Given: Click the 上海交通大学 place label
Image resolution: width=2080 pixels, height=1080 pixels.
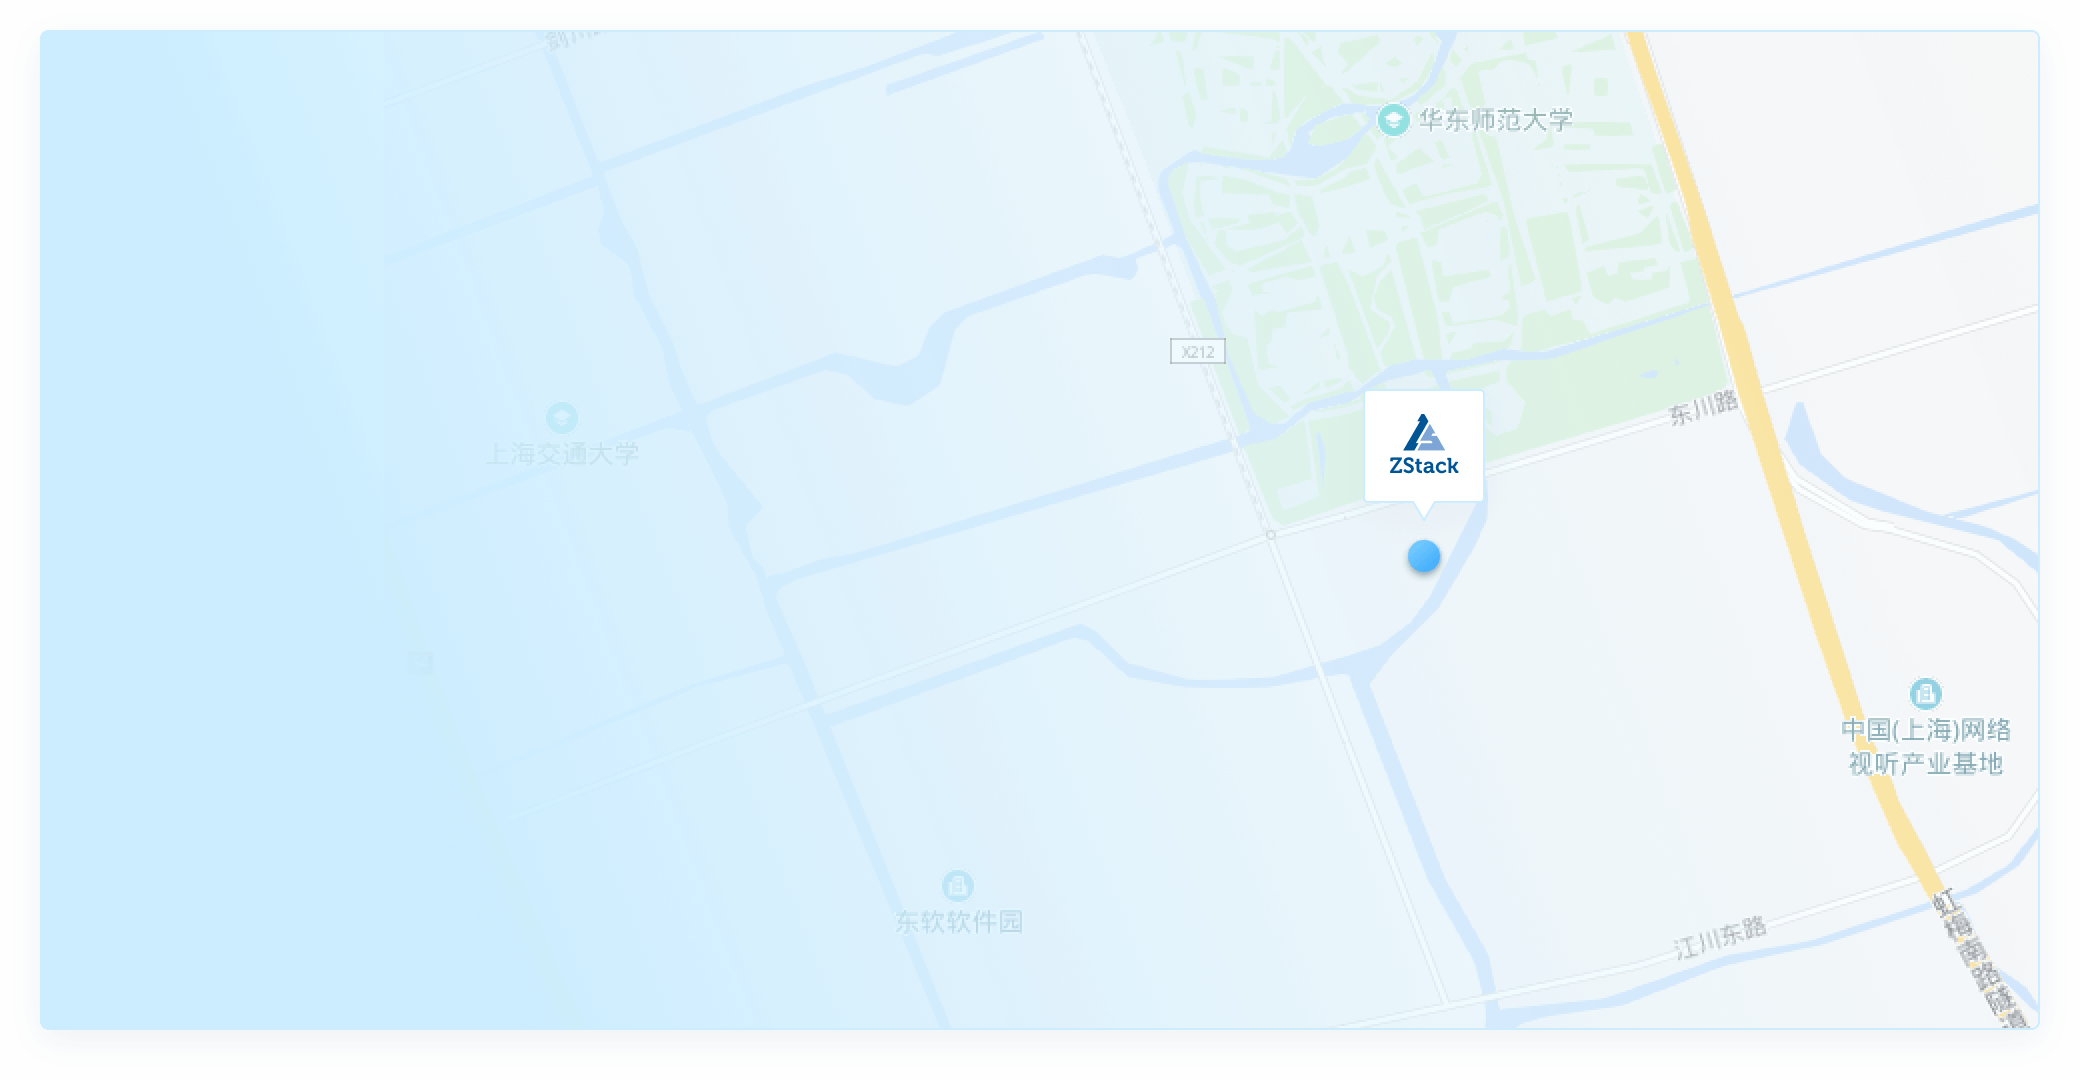Looking at the screenshot, I should (562, 454).
